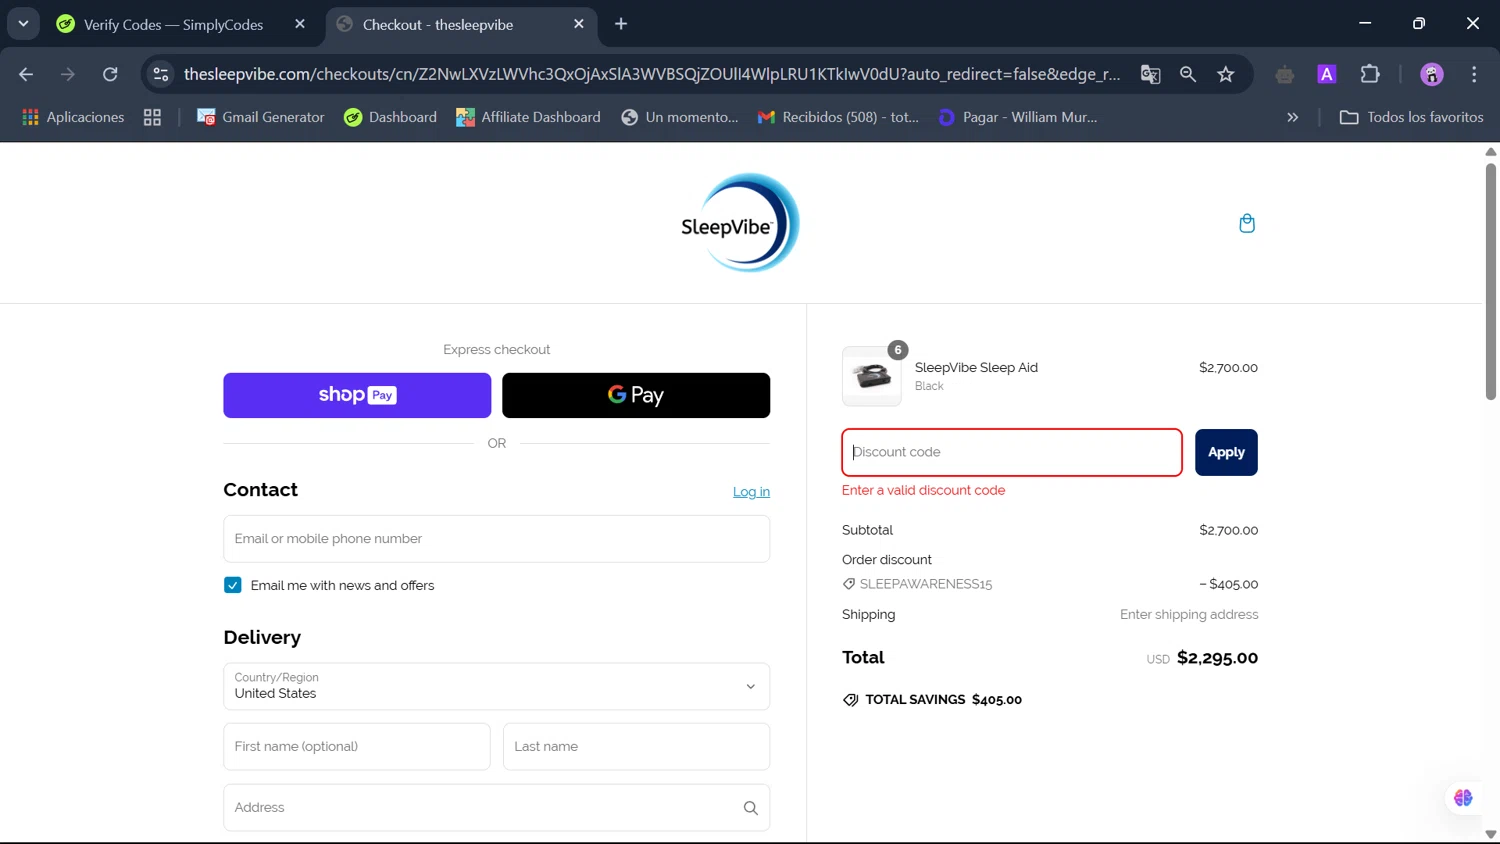Click the SleepVibe Sleep Aid product name

coord(976,367)
